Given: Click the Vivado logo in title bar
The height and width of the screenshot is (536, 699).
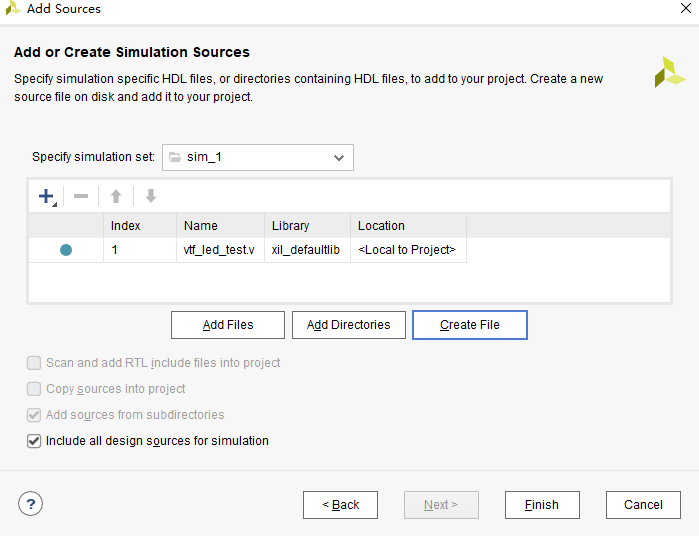Looking at the screenshot, I should click(x=13, y=9).
